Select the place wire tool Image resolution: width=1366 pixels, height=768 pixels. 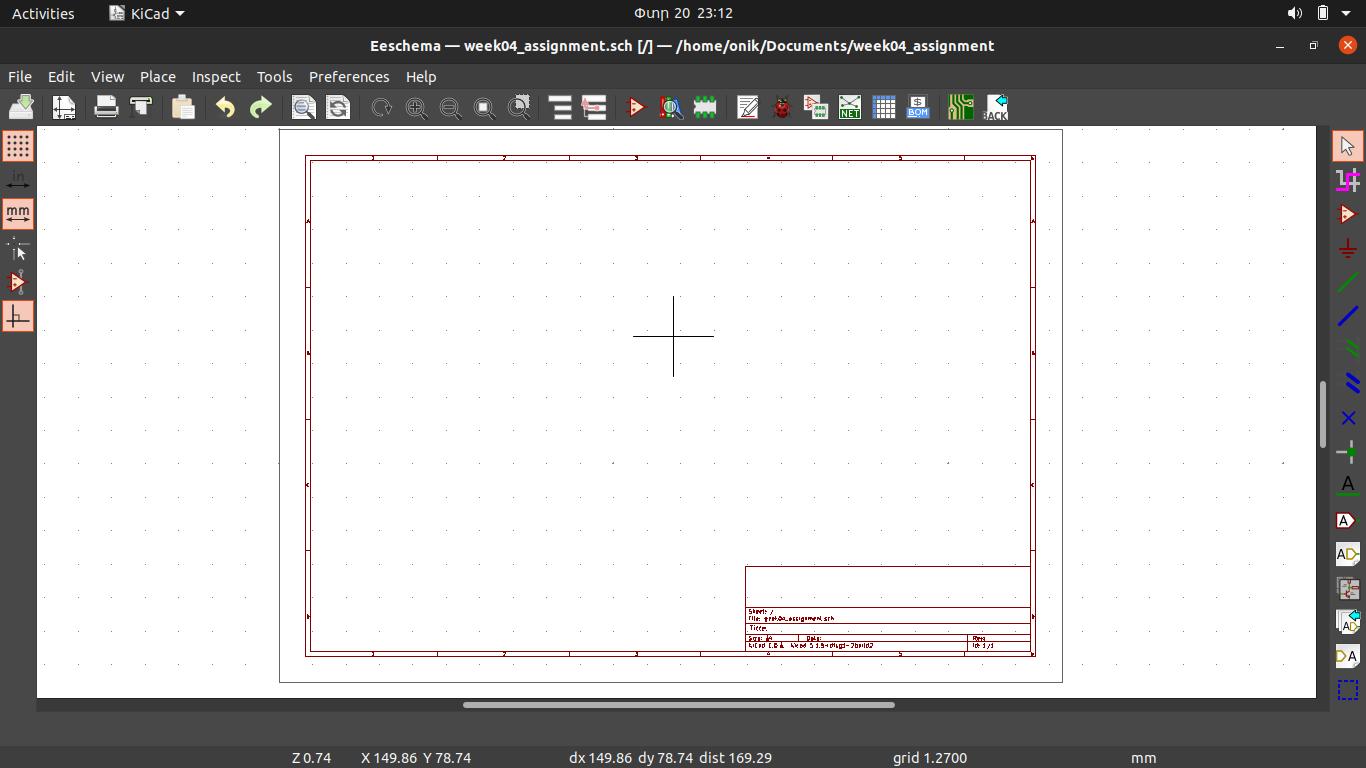coord(1348,282)
